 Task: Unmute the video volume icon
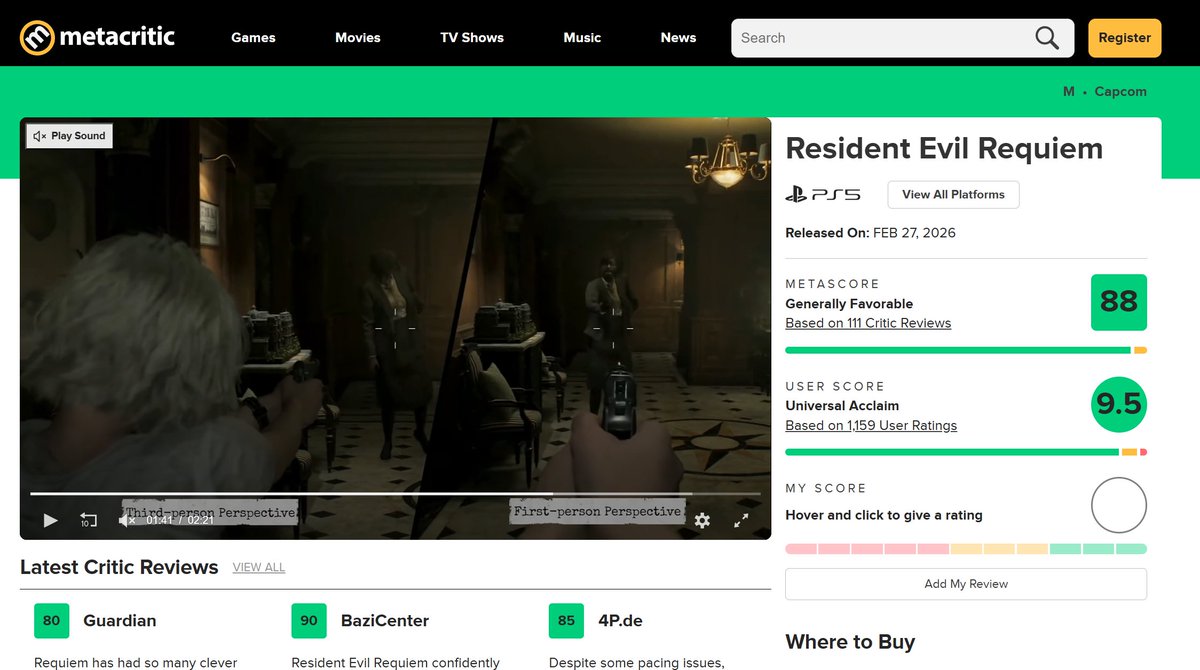click(x=127, y=520)
